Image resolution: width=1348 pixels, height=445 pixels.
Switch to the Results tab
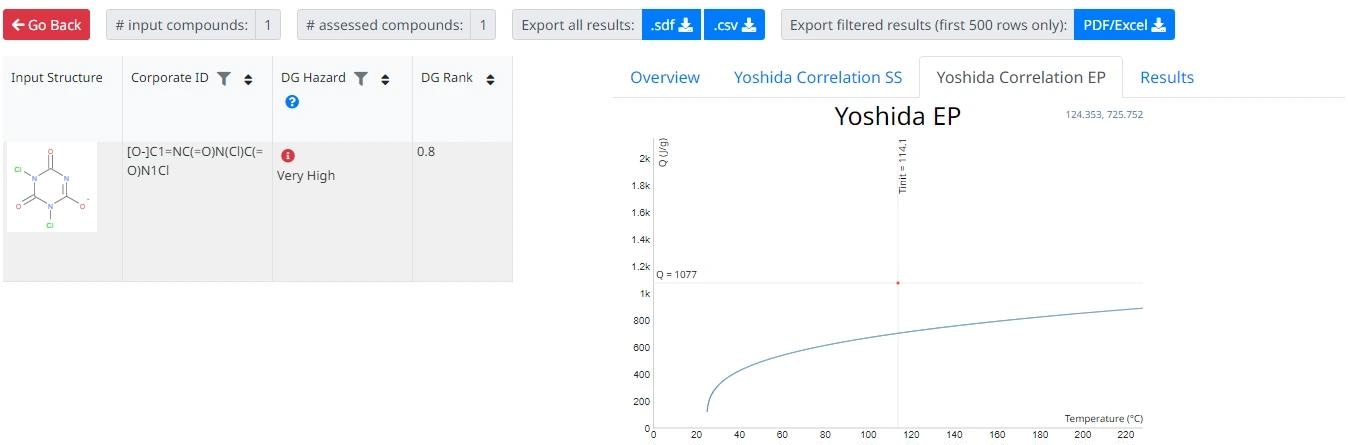point(1166,77)
